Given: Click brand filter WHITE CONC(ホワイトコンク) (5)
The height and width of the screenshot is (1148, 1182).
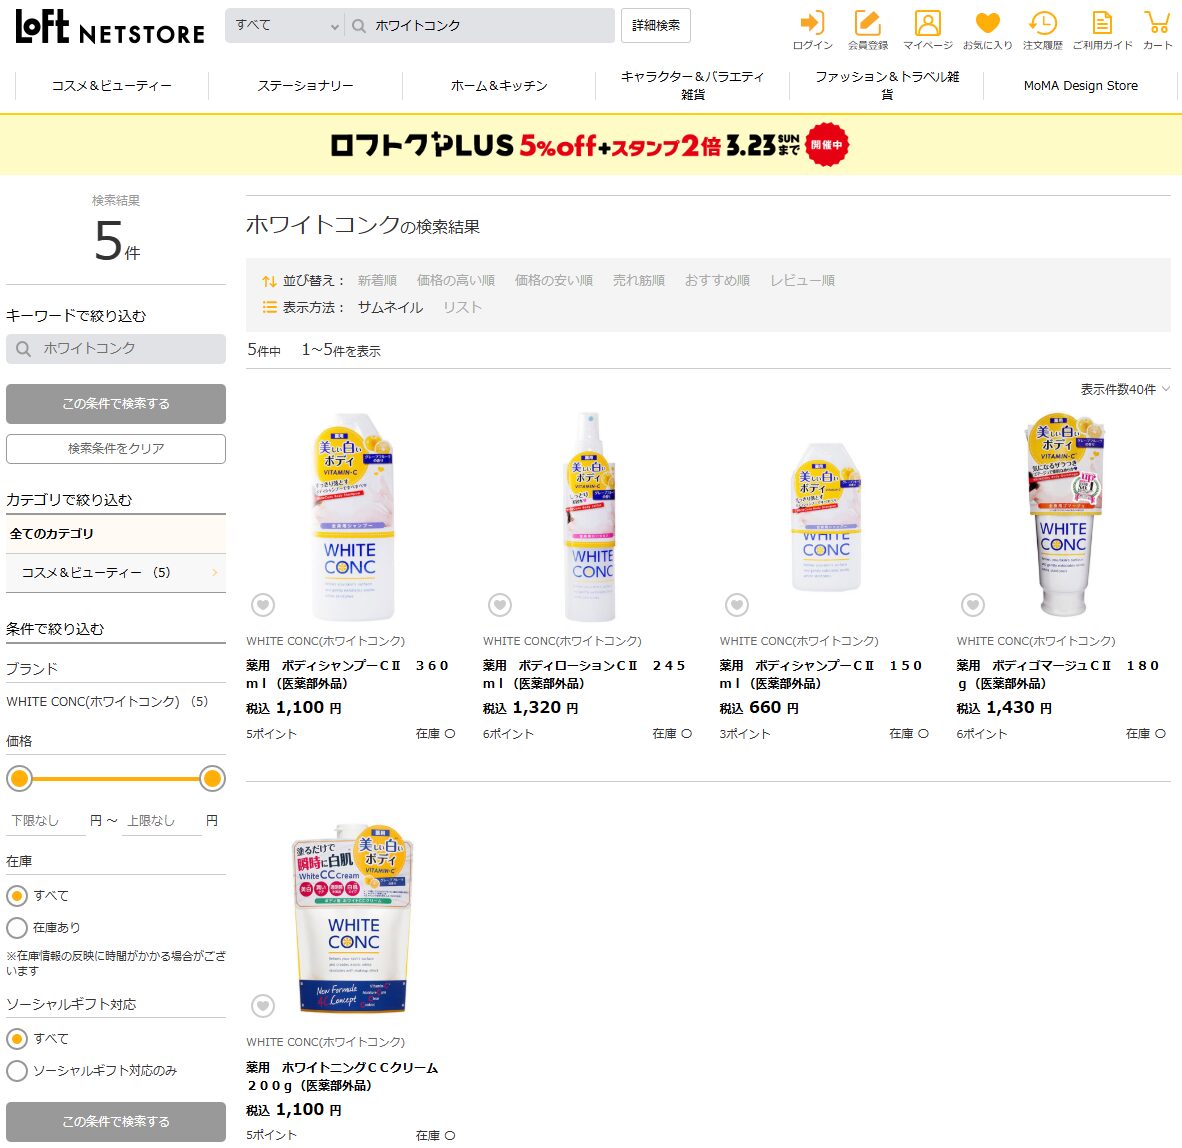Looking at the screenshot, I should 107,702.
